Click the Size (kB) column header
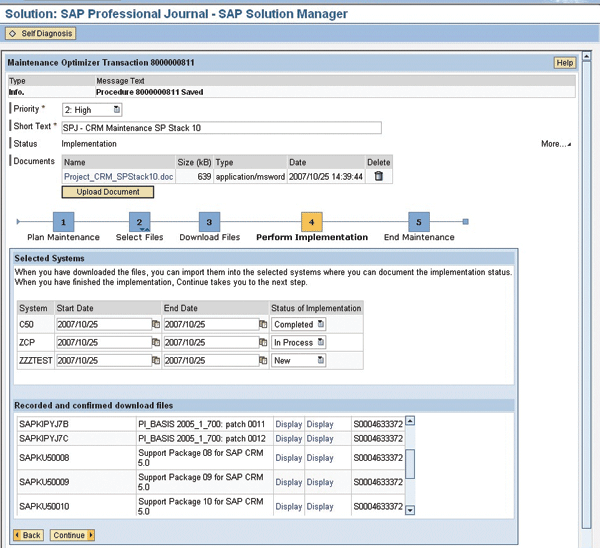 [x=194, y=162]
